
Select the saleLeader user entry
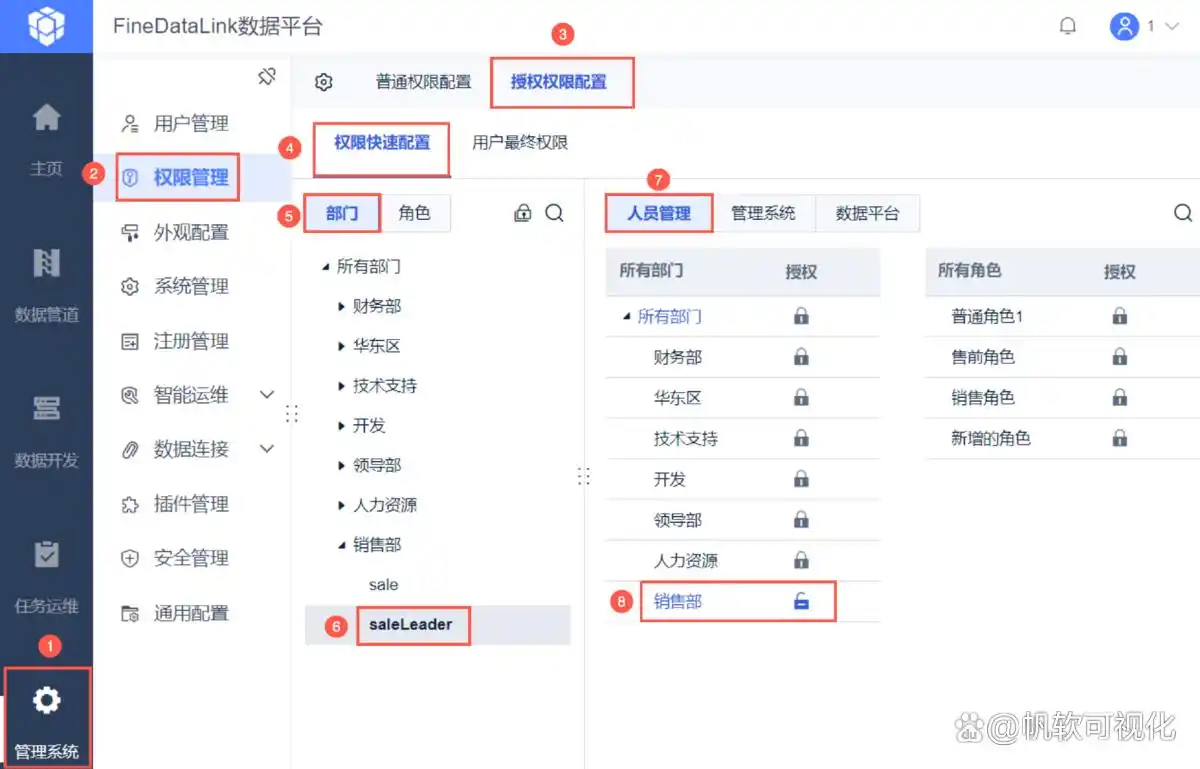413,625
